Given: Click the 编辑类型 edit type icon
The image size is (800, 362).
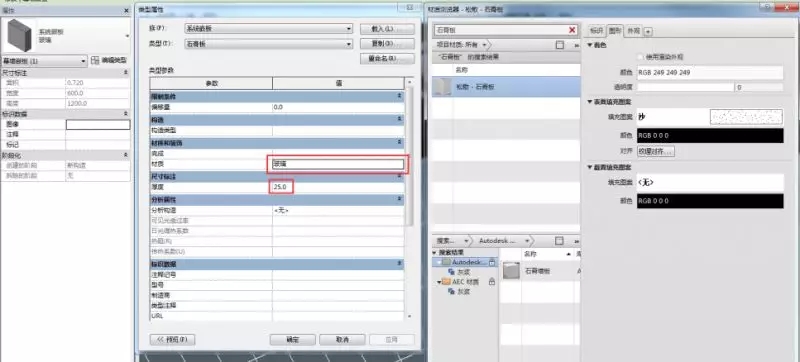Looking at the screenshot, I should tap(95, 61).
